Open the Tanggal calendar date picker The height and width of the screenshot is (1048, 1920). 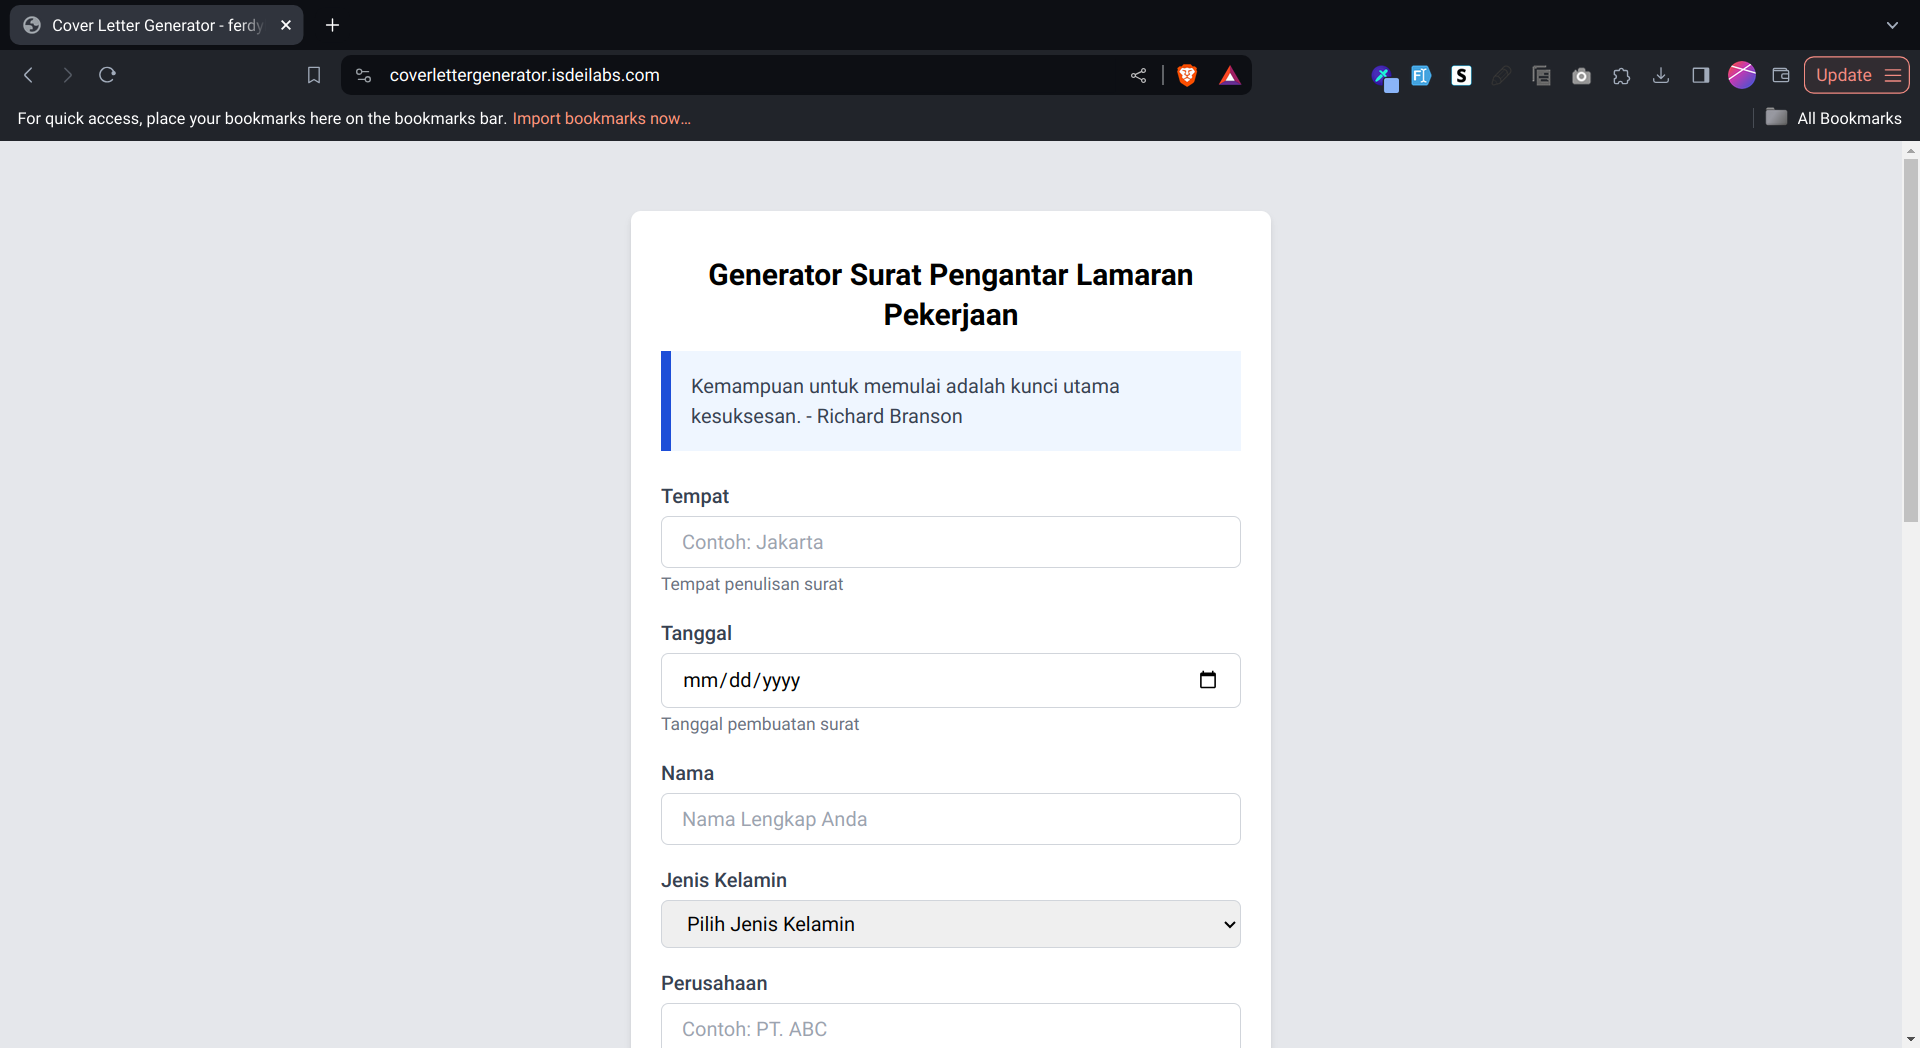pyautogui.click(x=1208, y=680)
